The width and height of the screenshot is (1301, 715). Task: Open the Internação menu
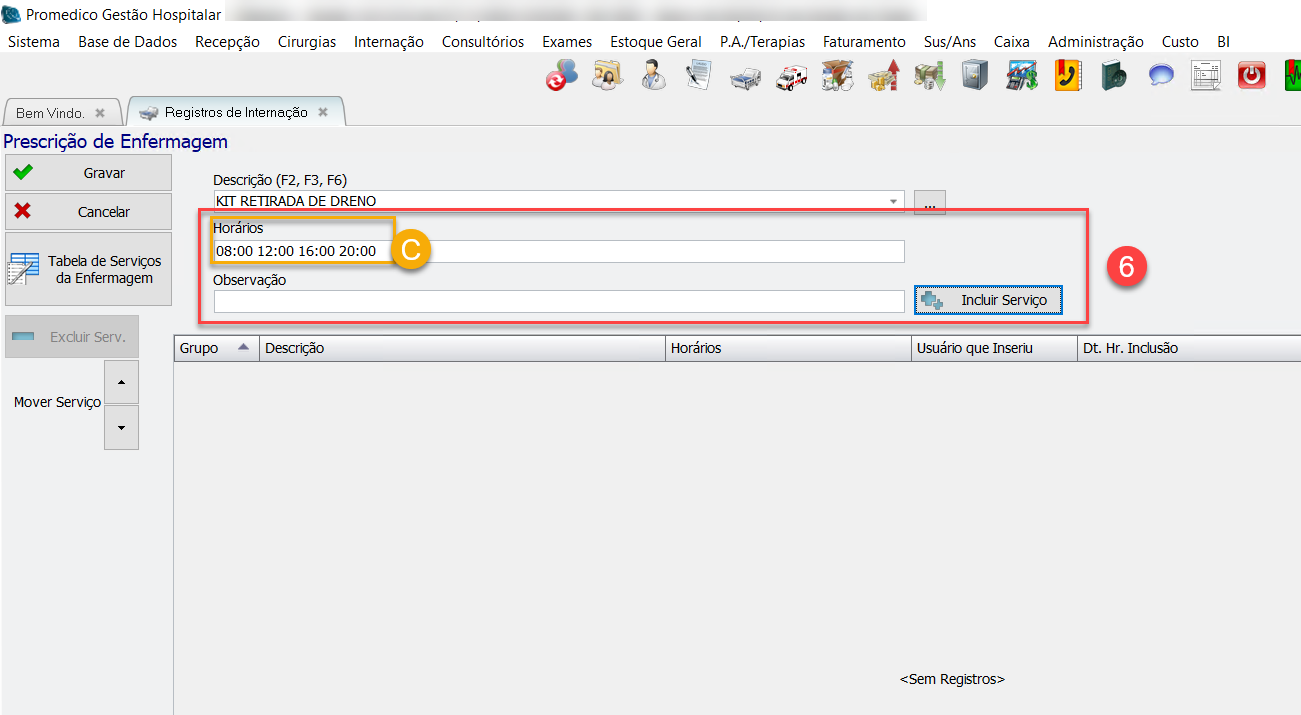pos(388,42)
